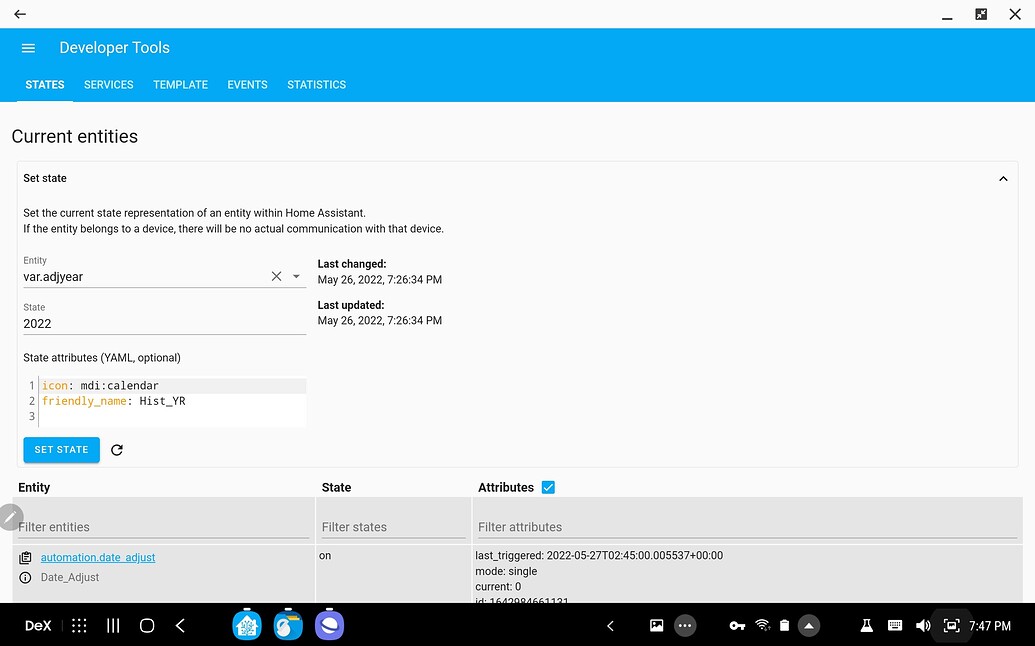Click the info icon beside Date_Adjust
The image size is (1035, 646).
coord(24,577)
